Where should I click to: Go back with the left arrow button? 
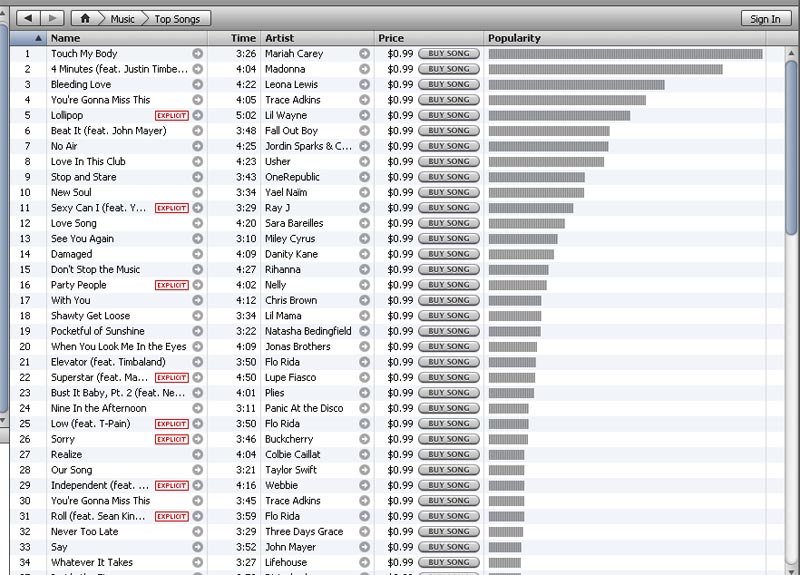pos(29,18)
